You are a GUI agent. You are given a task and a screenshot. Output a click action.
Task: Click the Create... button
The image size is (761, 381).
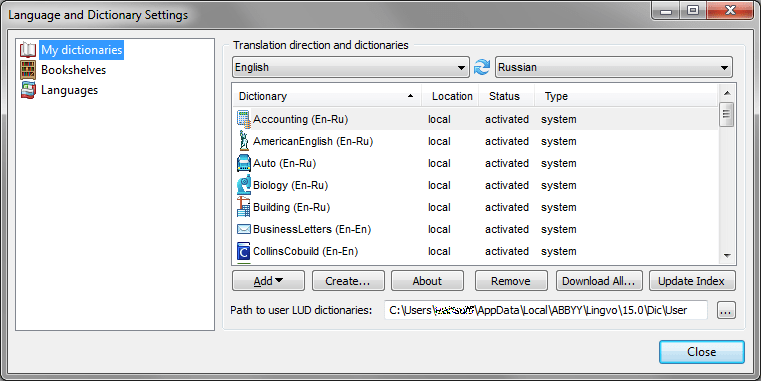[348, 281]
